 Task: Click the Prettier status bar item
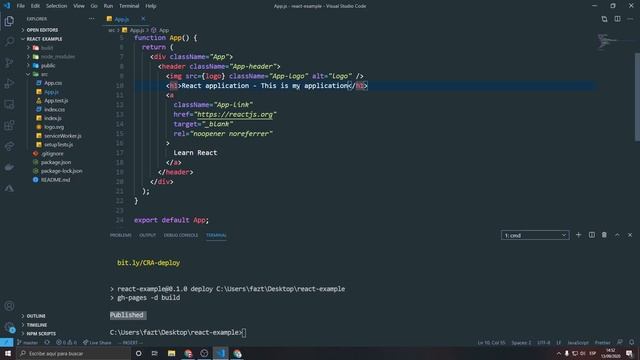click(602, 342)
